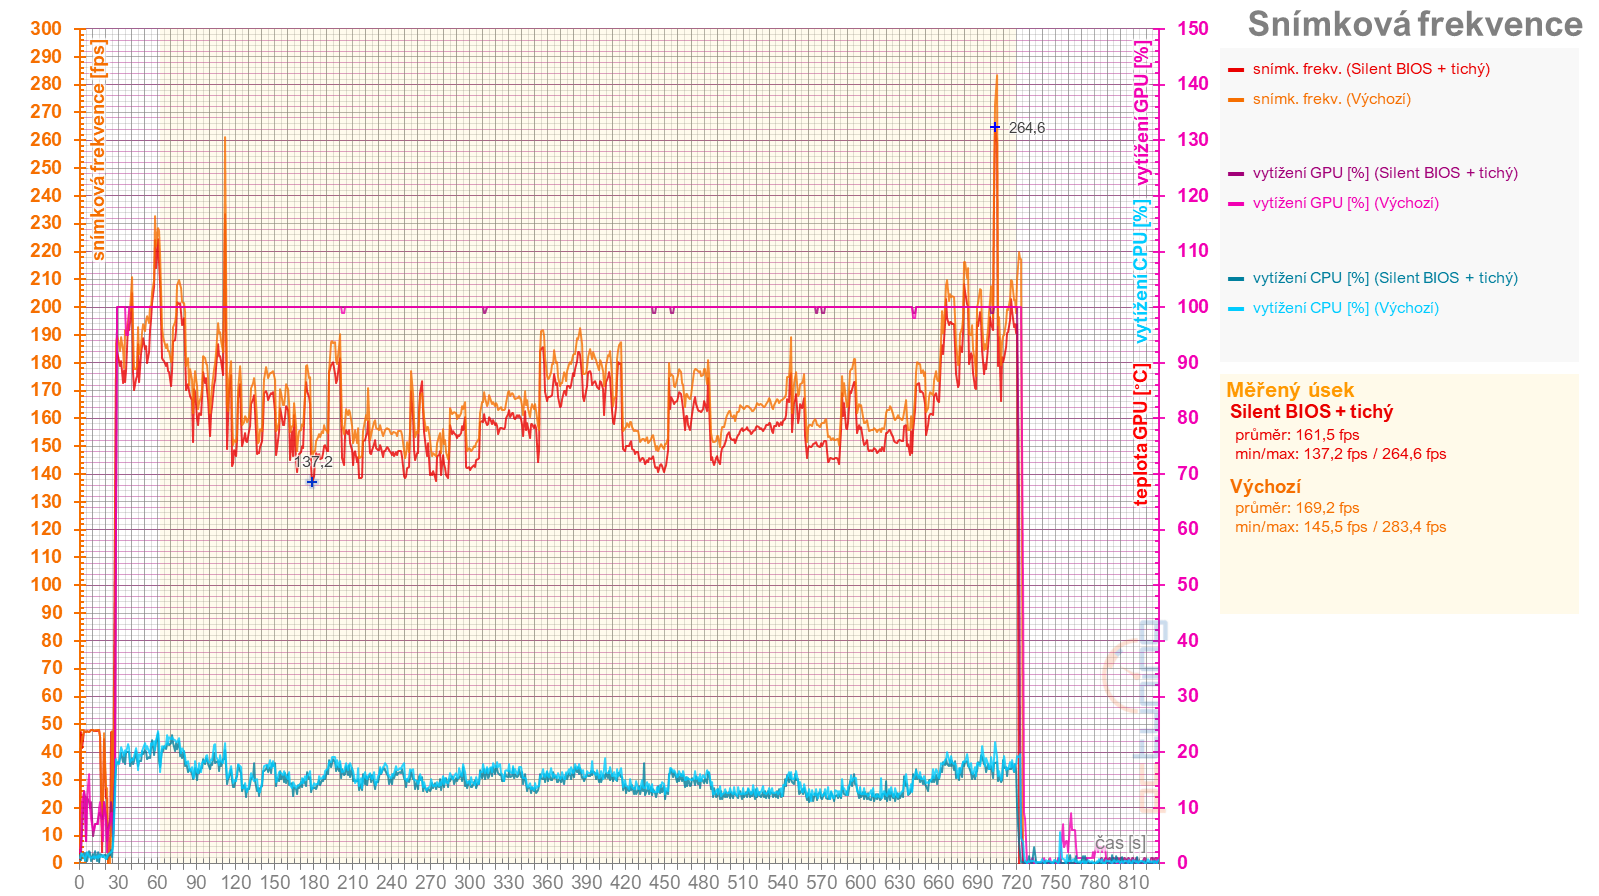
Task: Click the rotated 'snímková frekvence [fps]' axis label
Action: pos(98,150)
